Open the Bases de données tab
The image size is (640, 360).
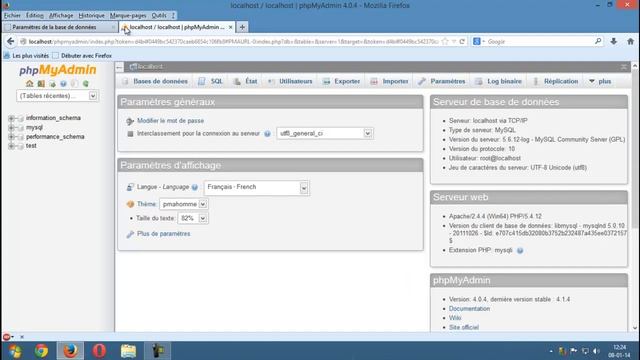click(x=155, y=81)
